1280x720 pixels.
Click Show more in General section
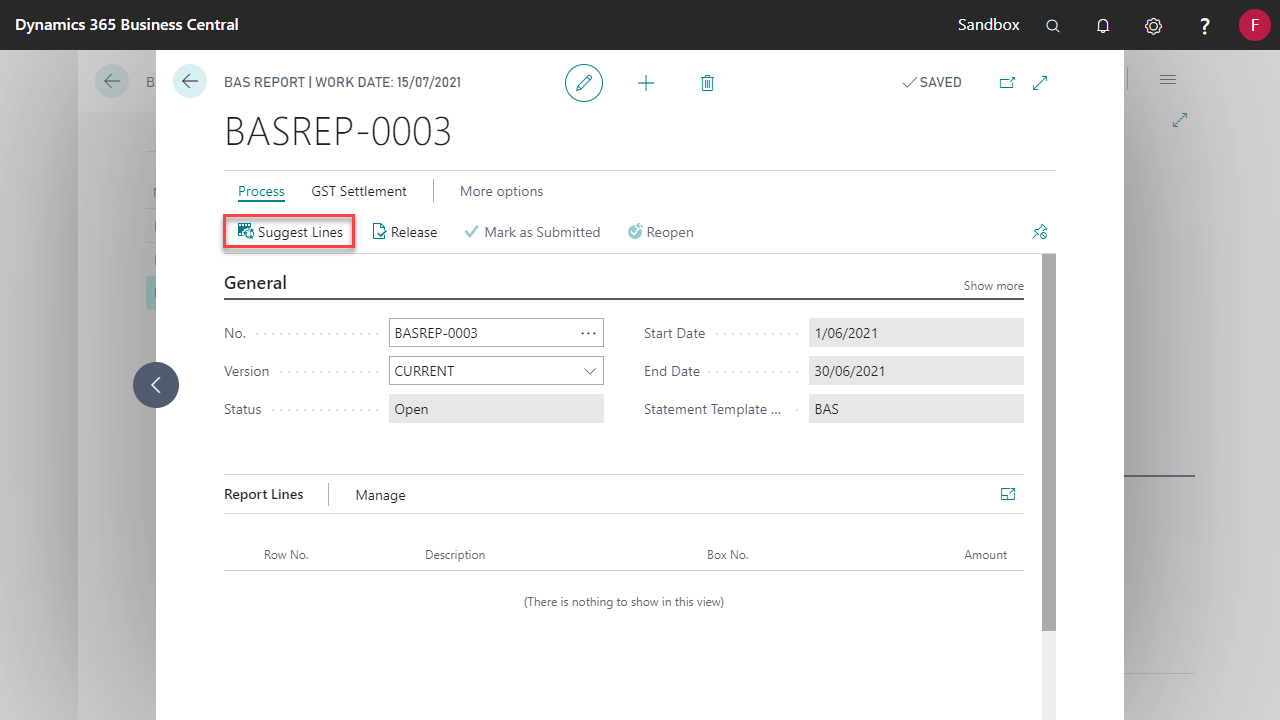994,286
